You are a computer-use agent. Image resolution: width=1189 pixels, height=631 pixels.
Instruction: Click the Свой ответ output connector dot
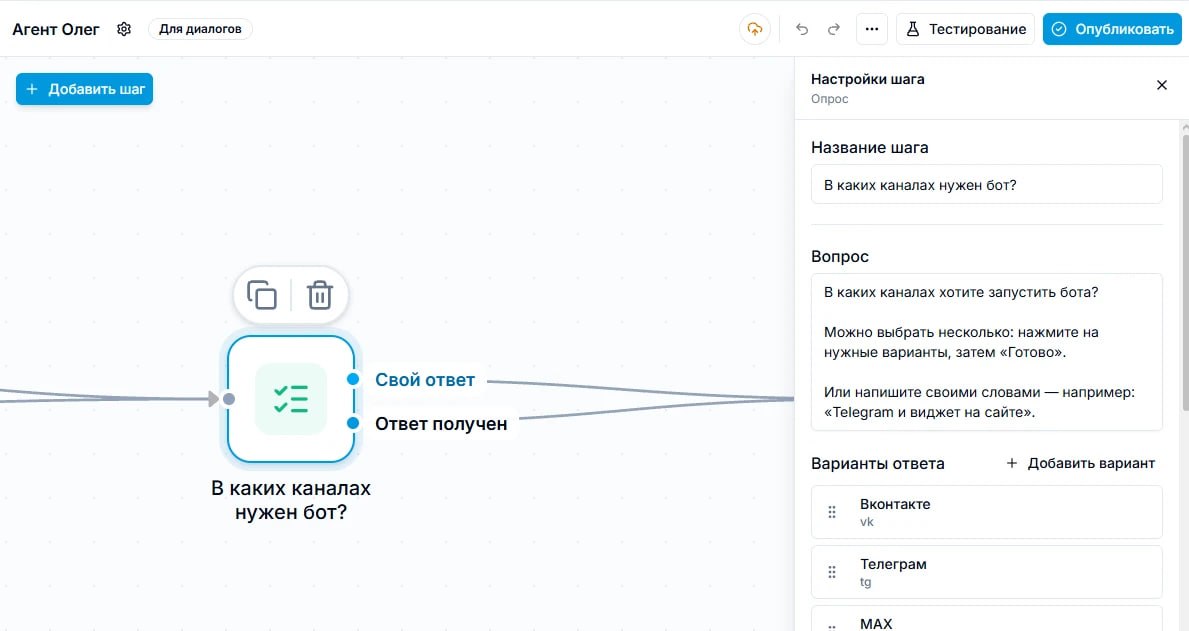(x=353, y=379)
